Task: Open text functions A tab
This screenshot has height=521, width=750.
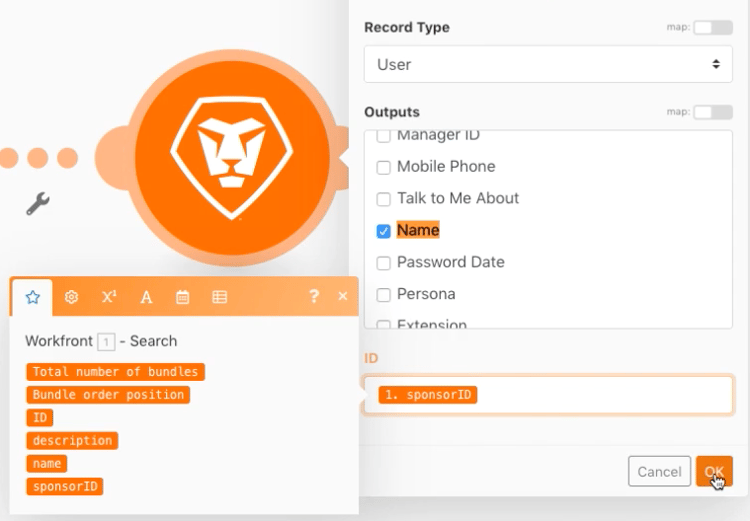Action: tap(146, 297)
